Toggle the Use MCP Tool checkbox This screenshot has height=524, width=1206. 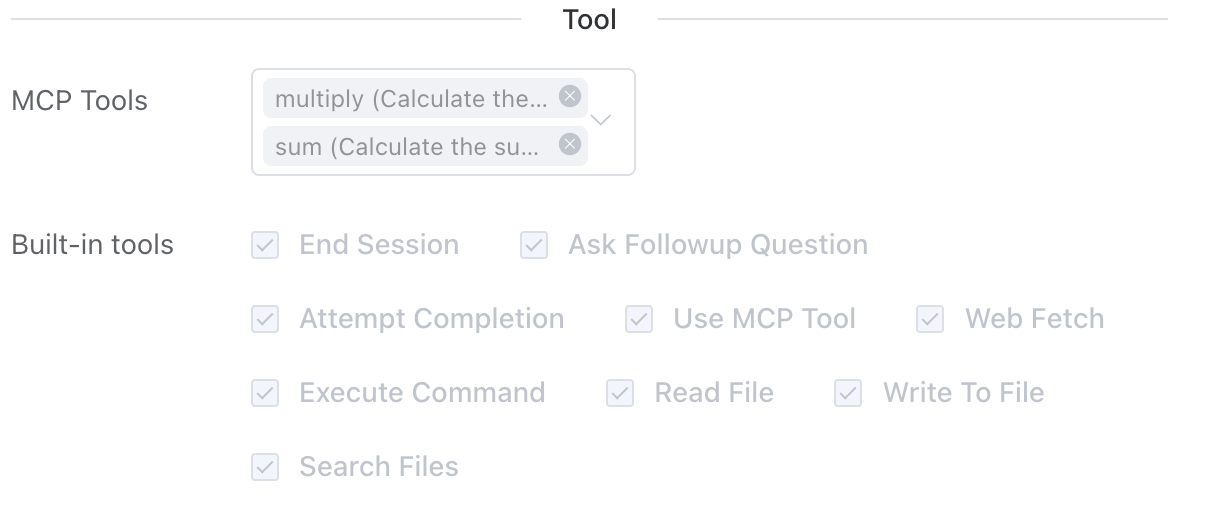(639, 319)
